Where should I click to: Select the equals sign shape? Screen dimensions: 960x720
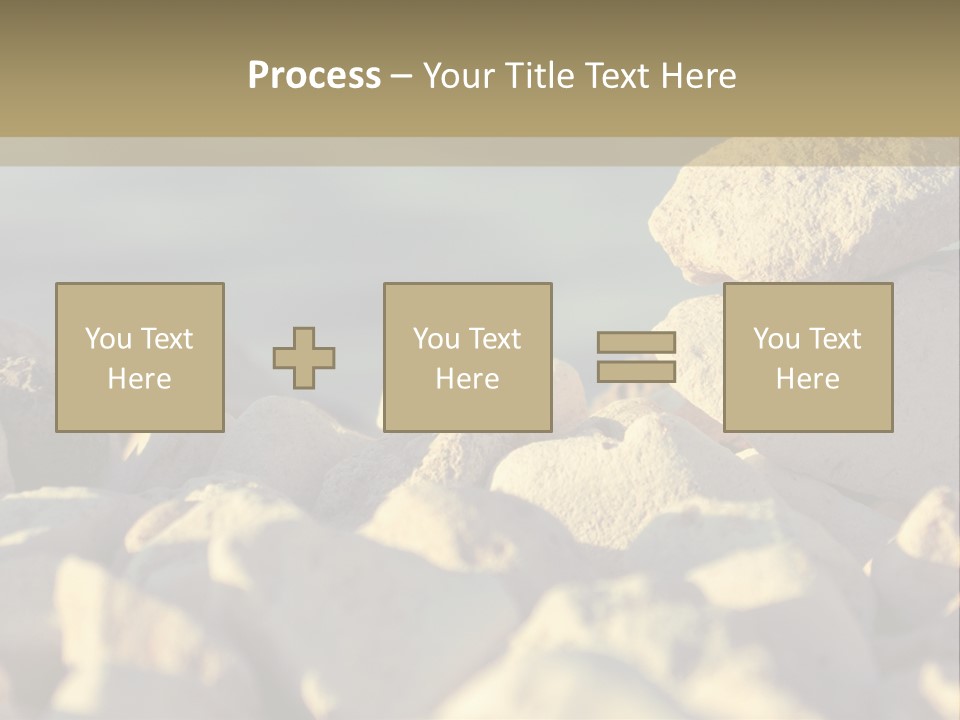click(x=636, y=357)
